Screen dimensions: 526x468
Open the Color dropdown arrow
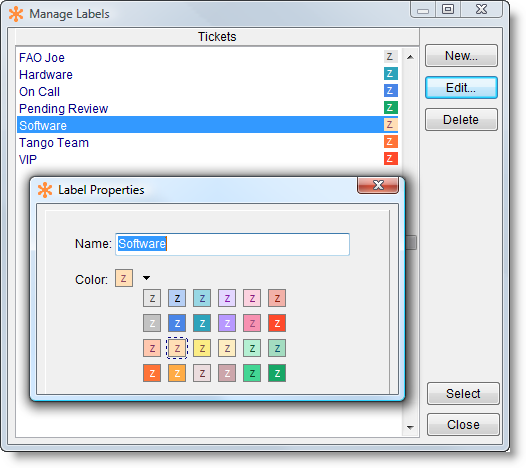pyautogui.click(x=146, y=278)
